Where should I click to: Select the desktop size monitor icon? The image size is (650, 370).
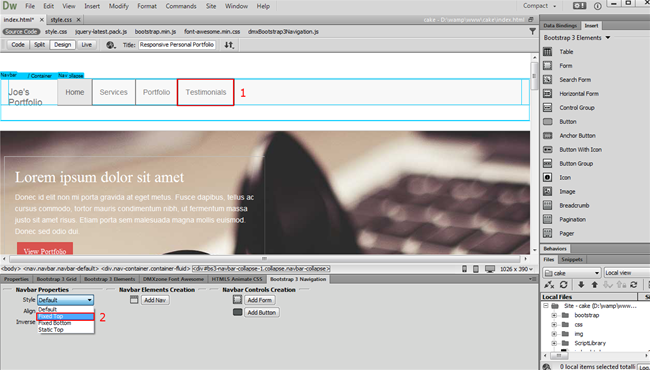490,269
